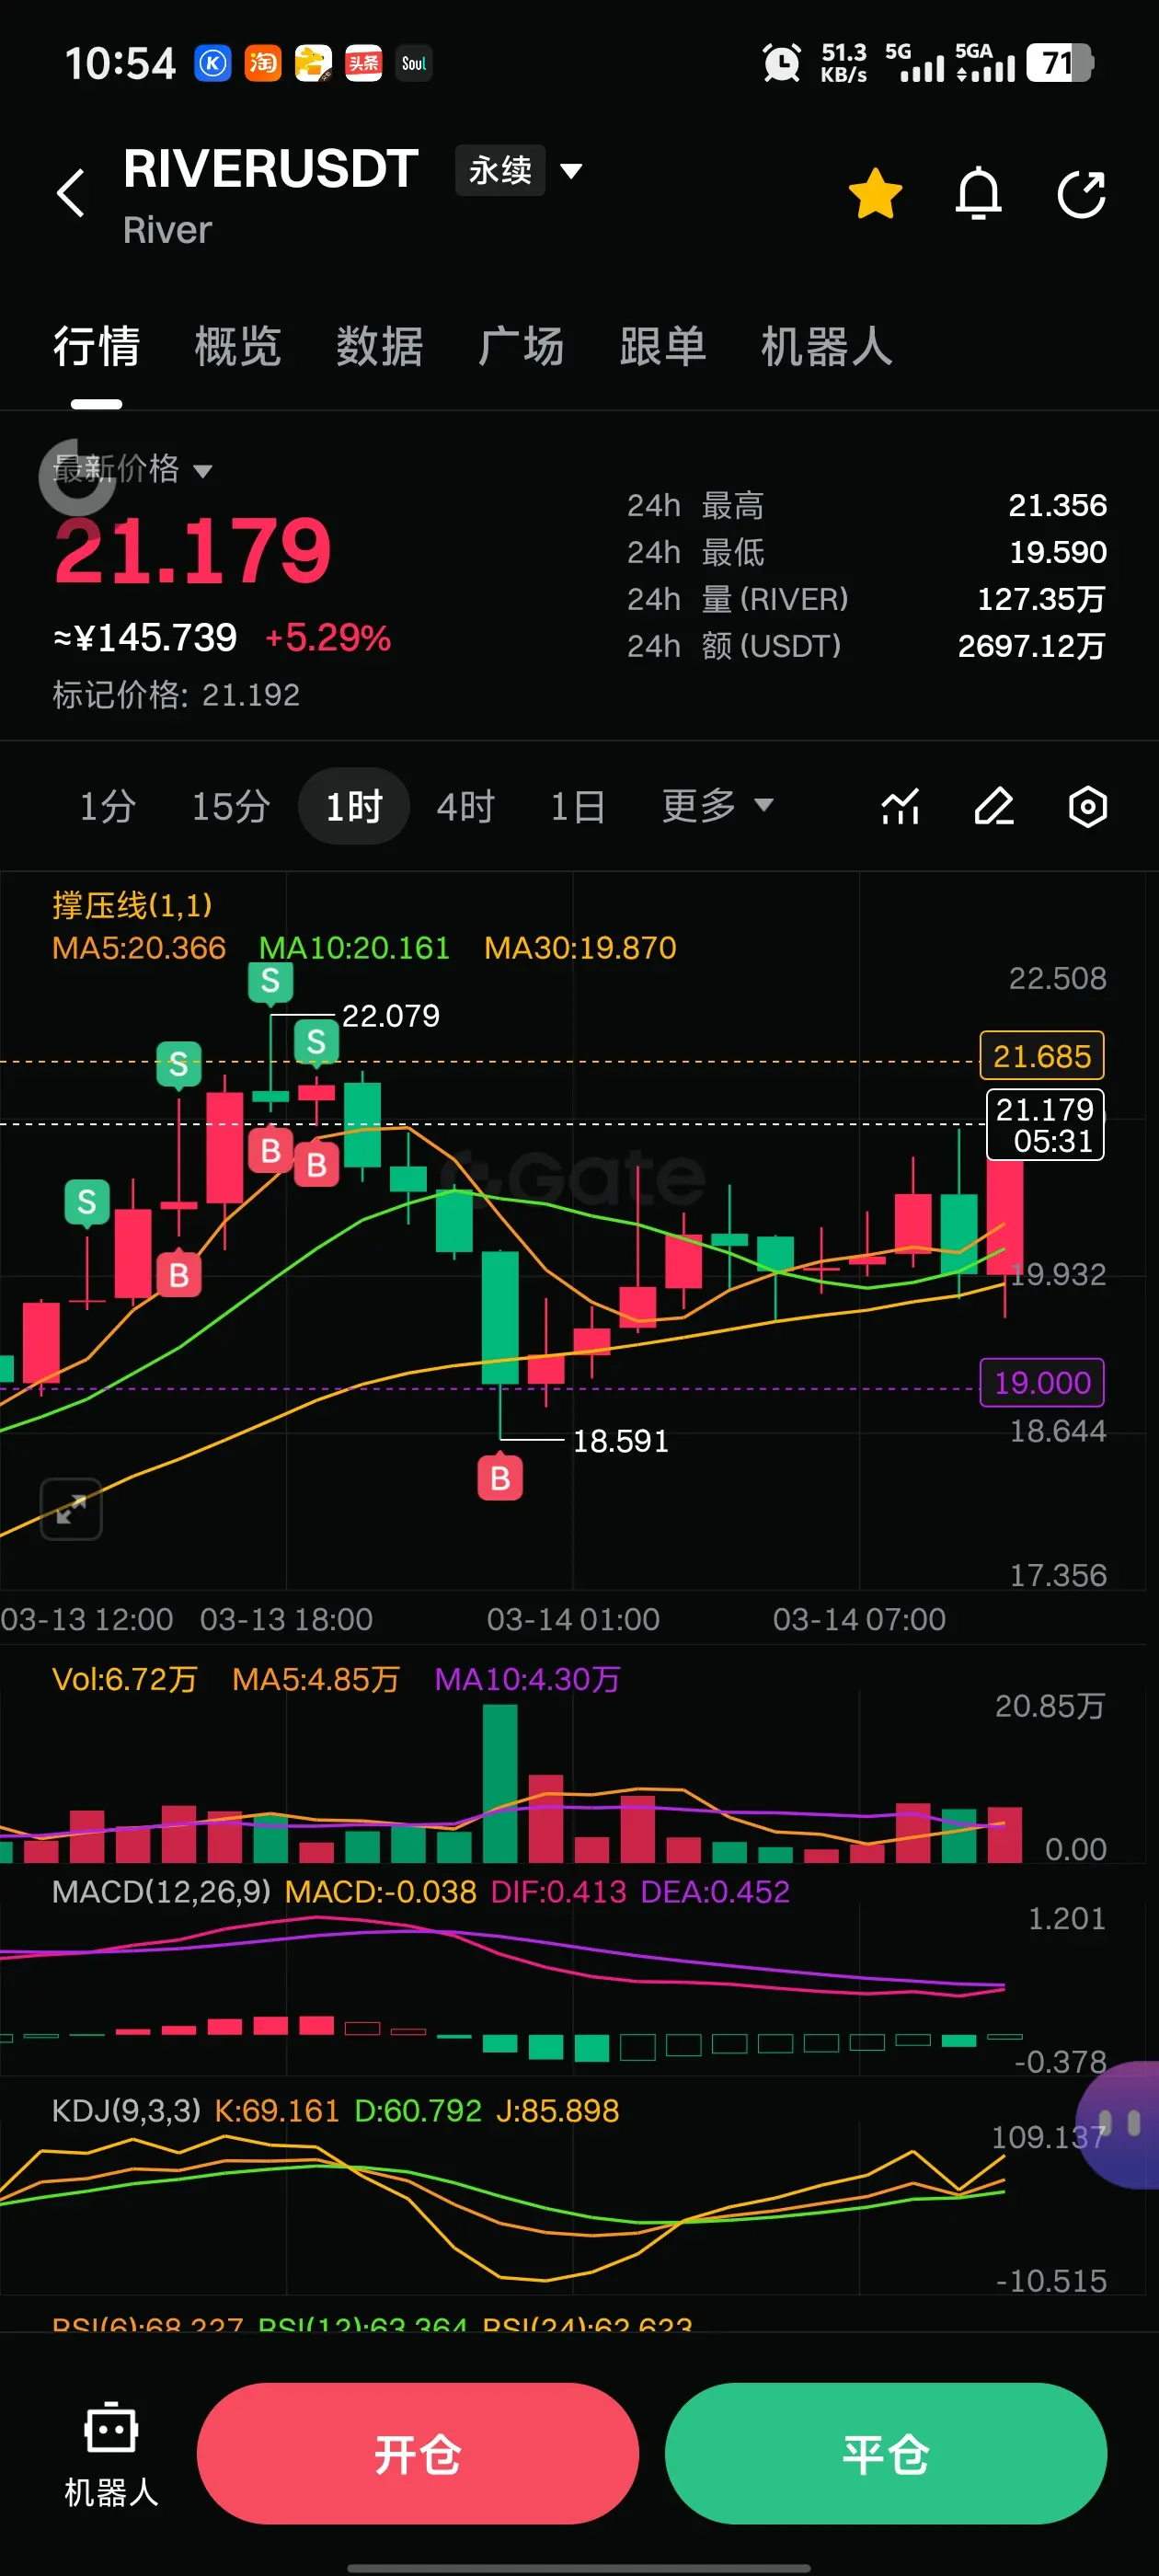Tap the share refresh arrow icon
Screen dimensions: 1159x2576
click(1081, 193)
